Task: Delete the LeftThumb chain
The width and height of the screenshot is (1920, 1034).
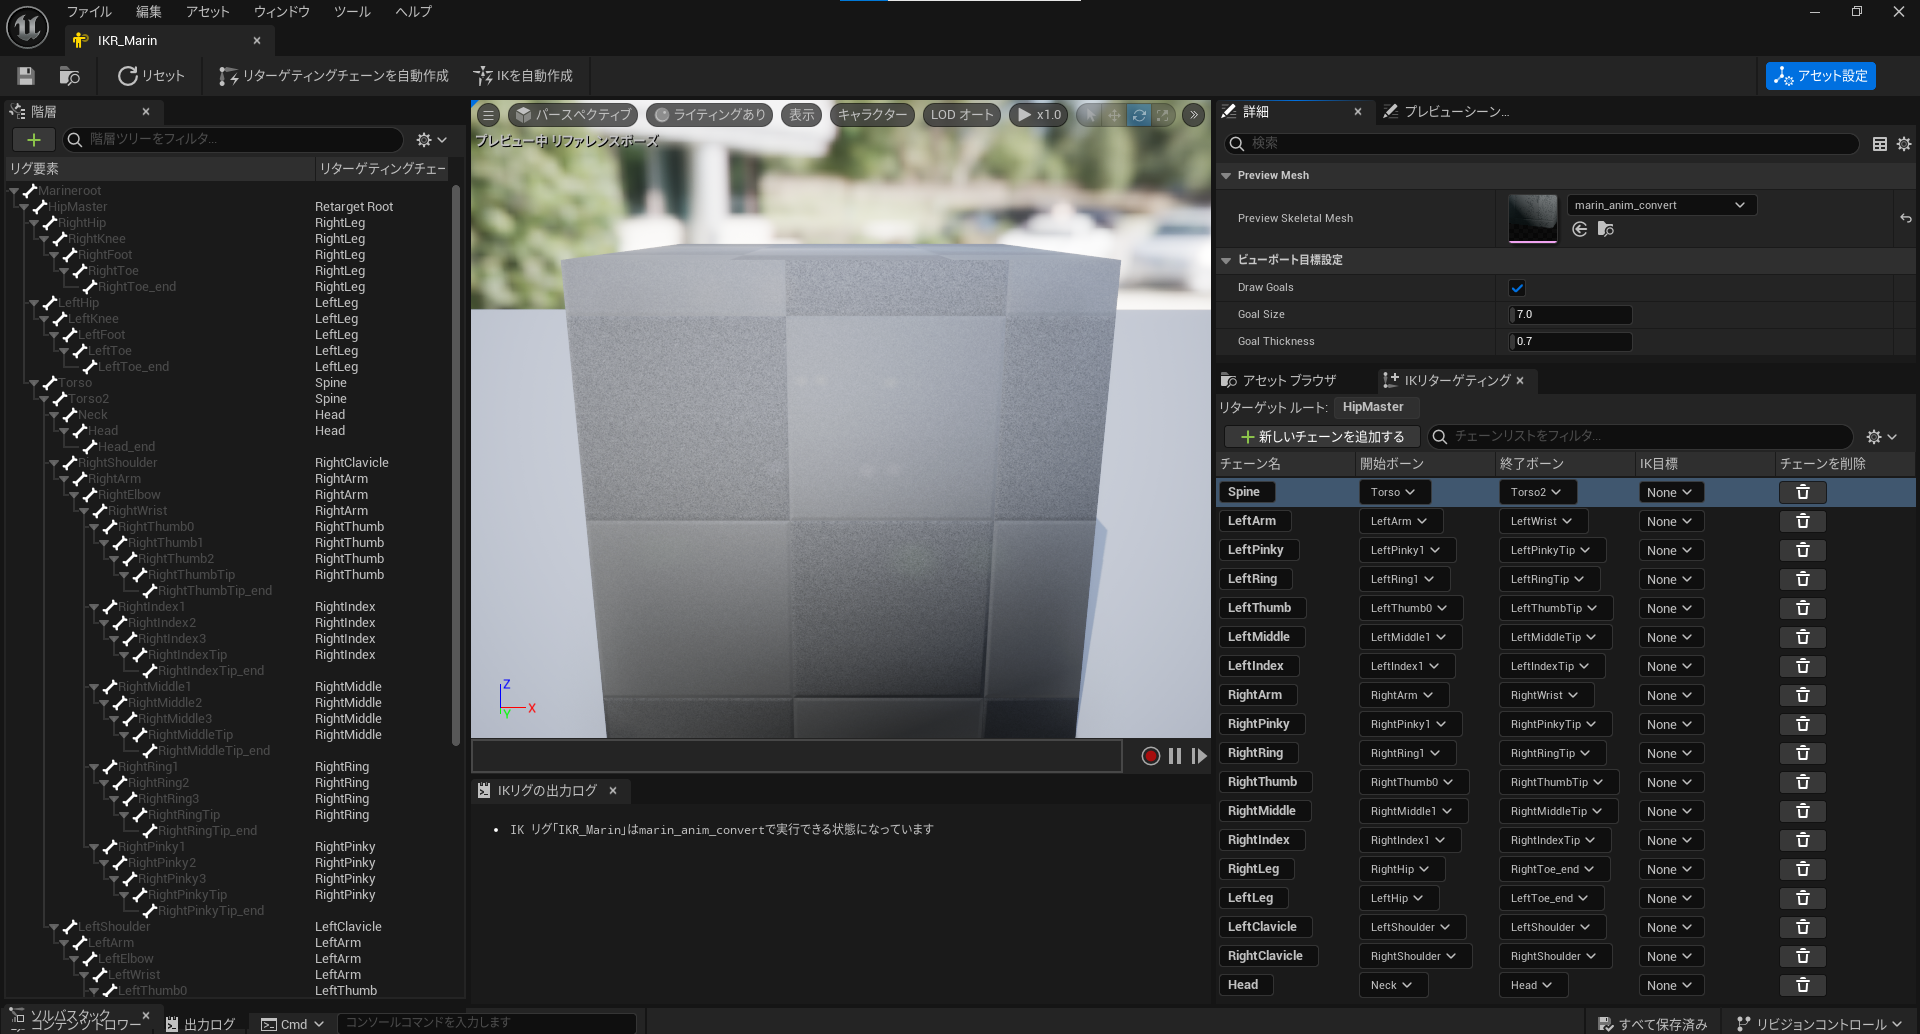Action: pos(1802,608)
